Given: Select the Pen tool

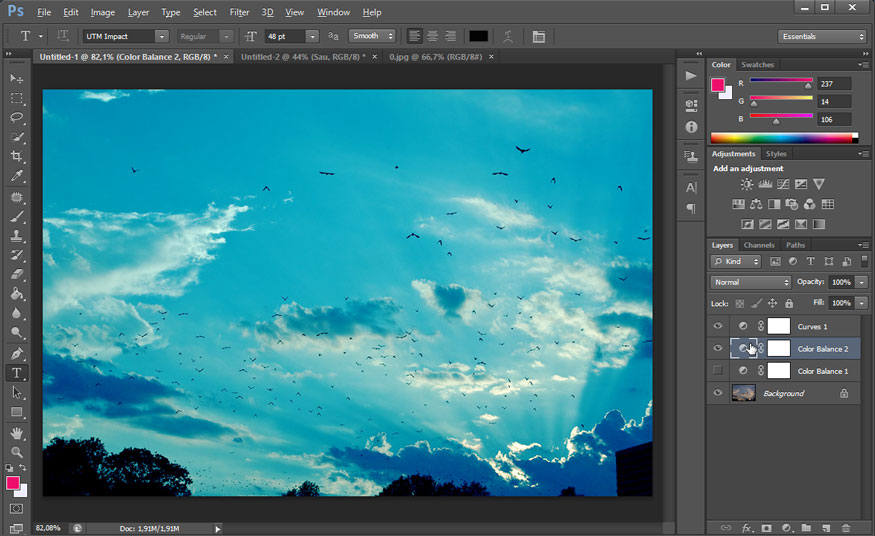Looking at the screenshot, I should click(17, 353).
